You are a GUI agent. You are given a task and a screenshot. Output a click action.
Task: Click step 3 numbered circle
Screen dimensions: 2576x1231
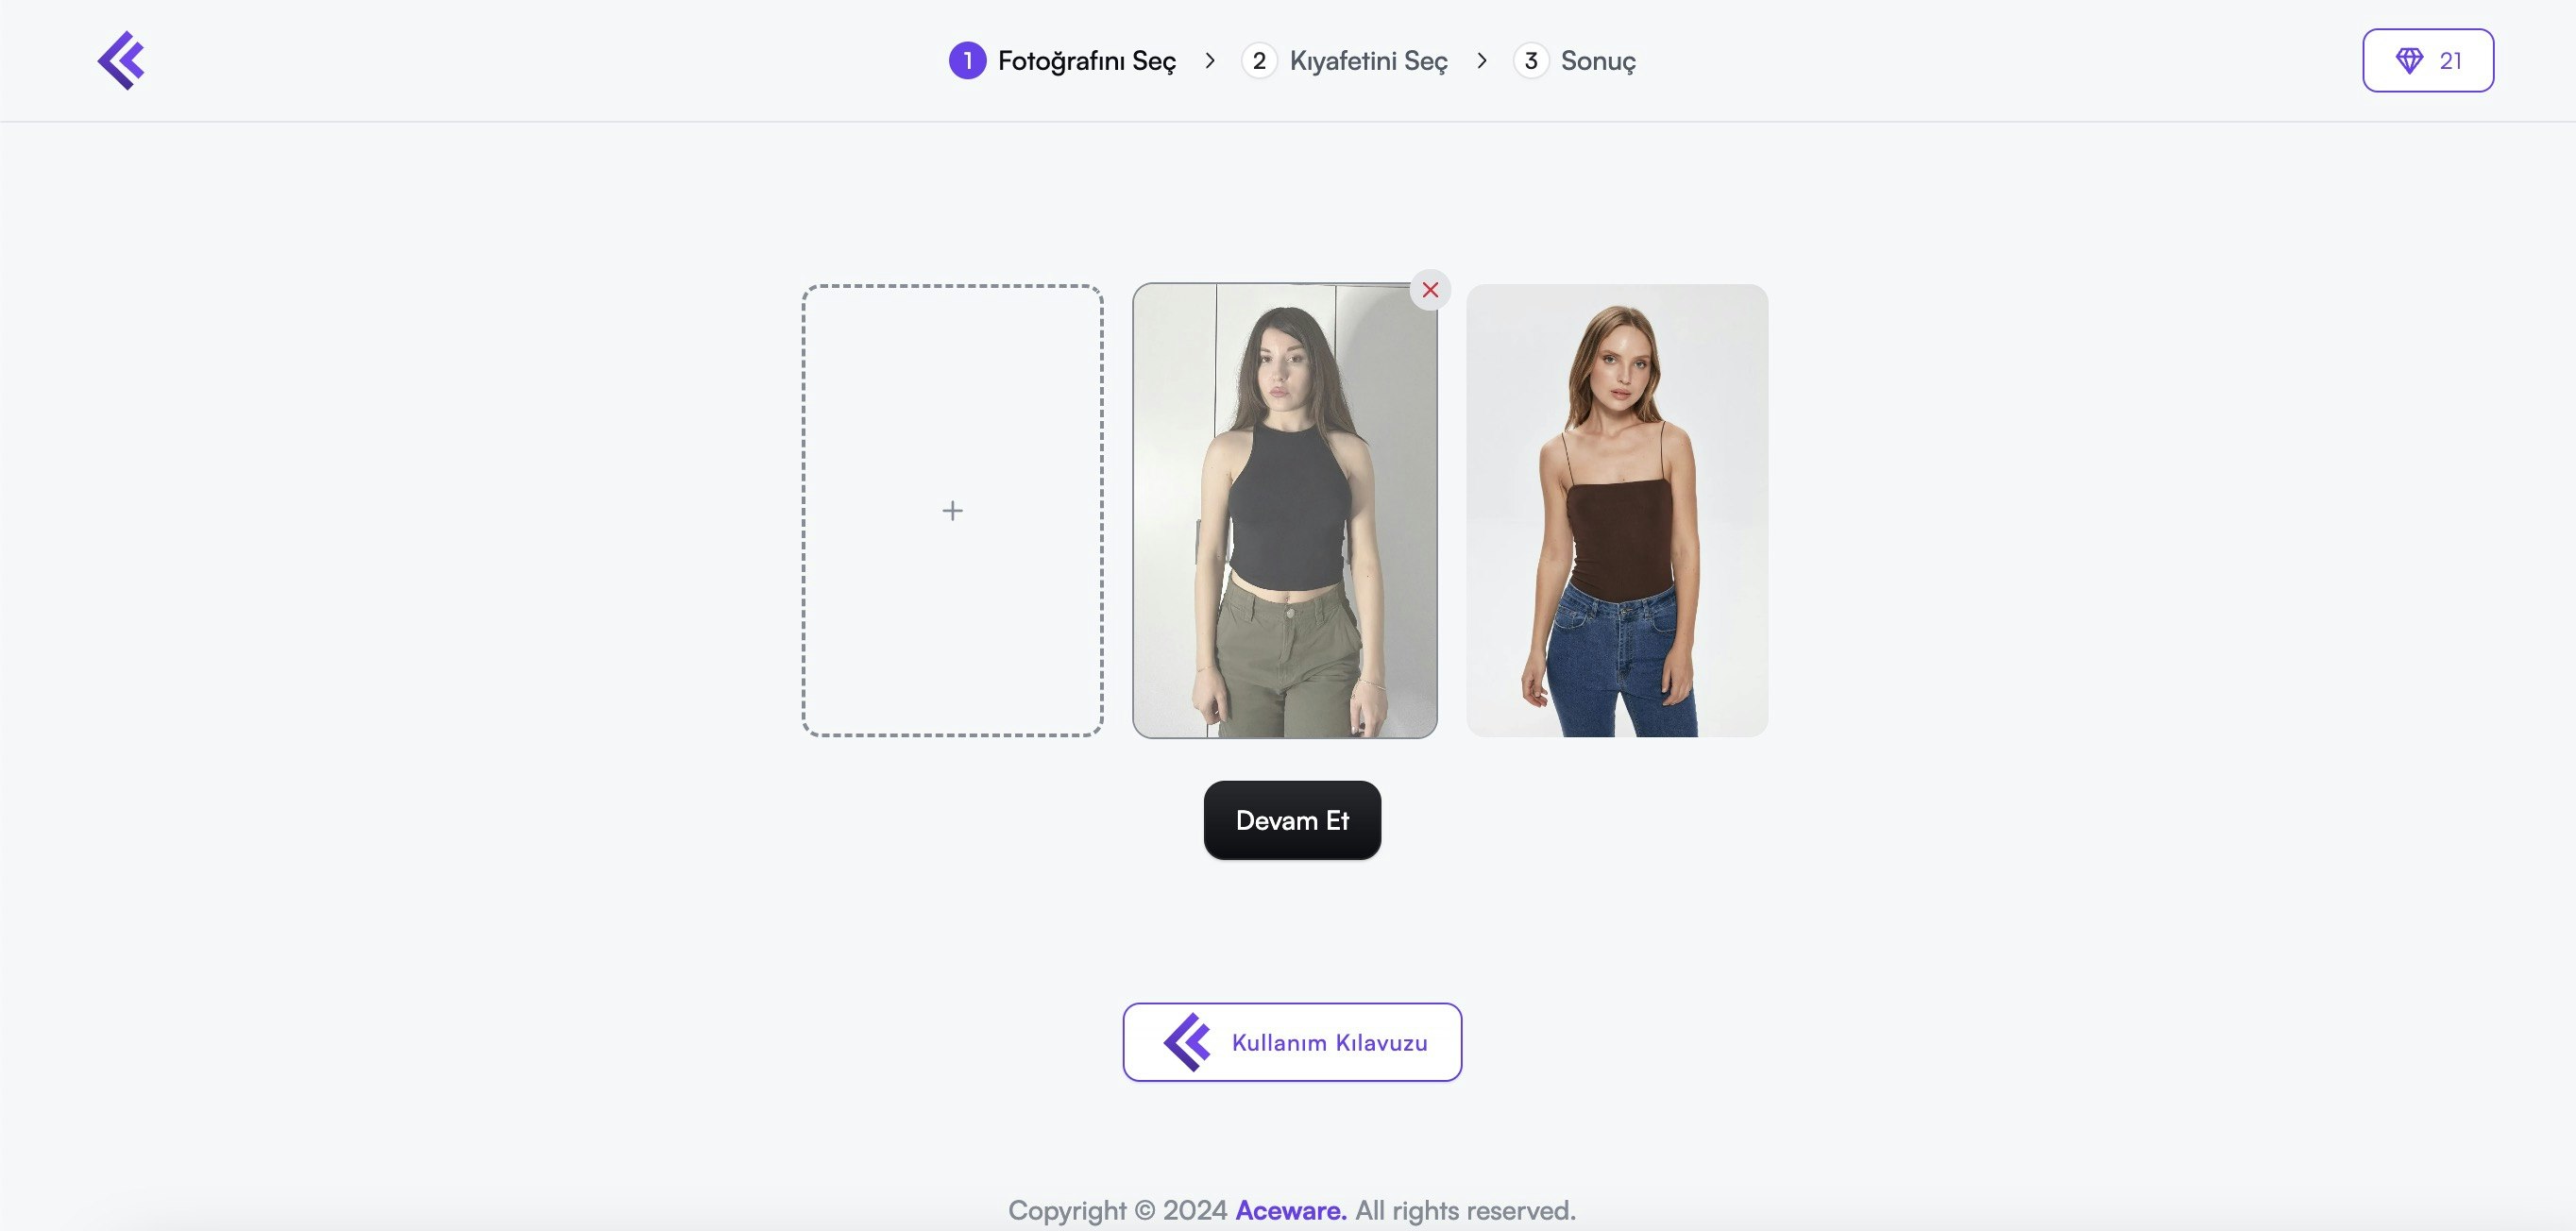1531,61
